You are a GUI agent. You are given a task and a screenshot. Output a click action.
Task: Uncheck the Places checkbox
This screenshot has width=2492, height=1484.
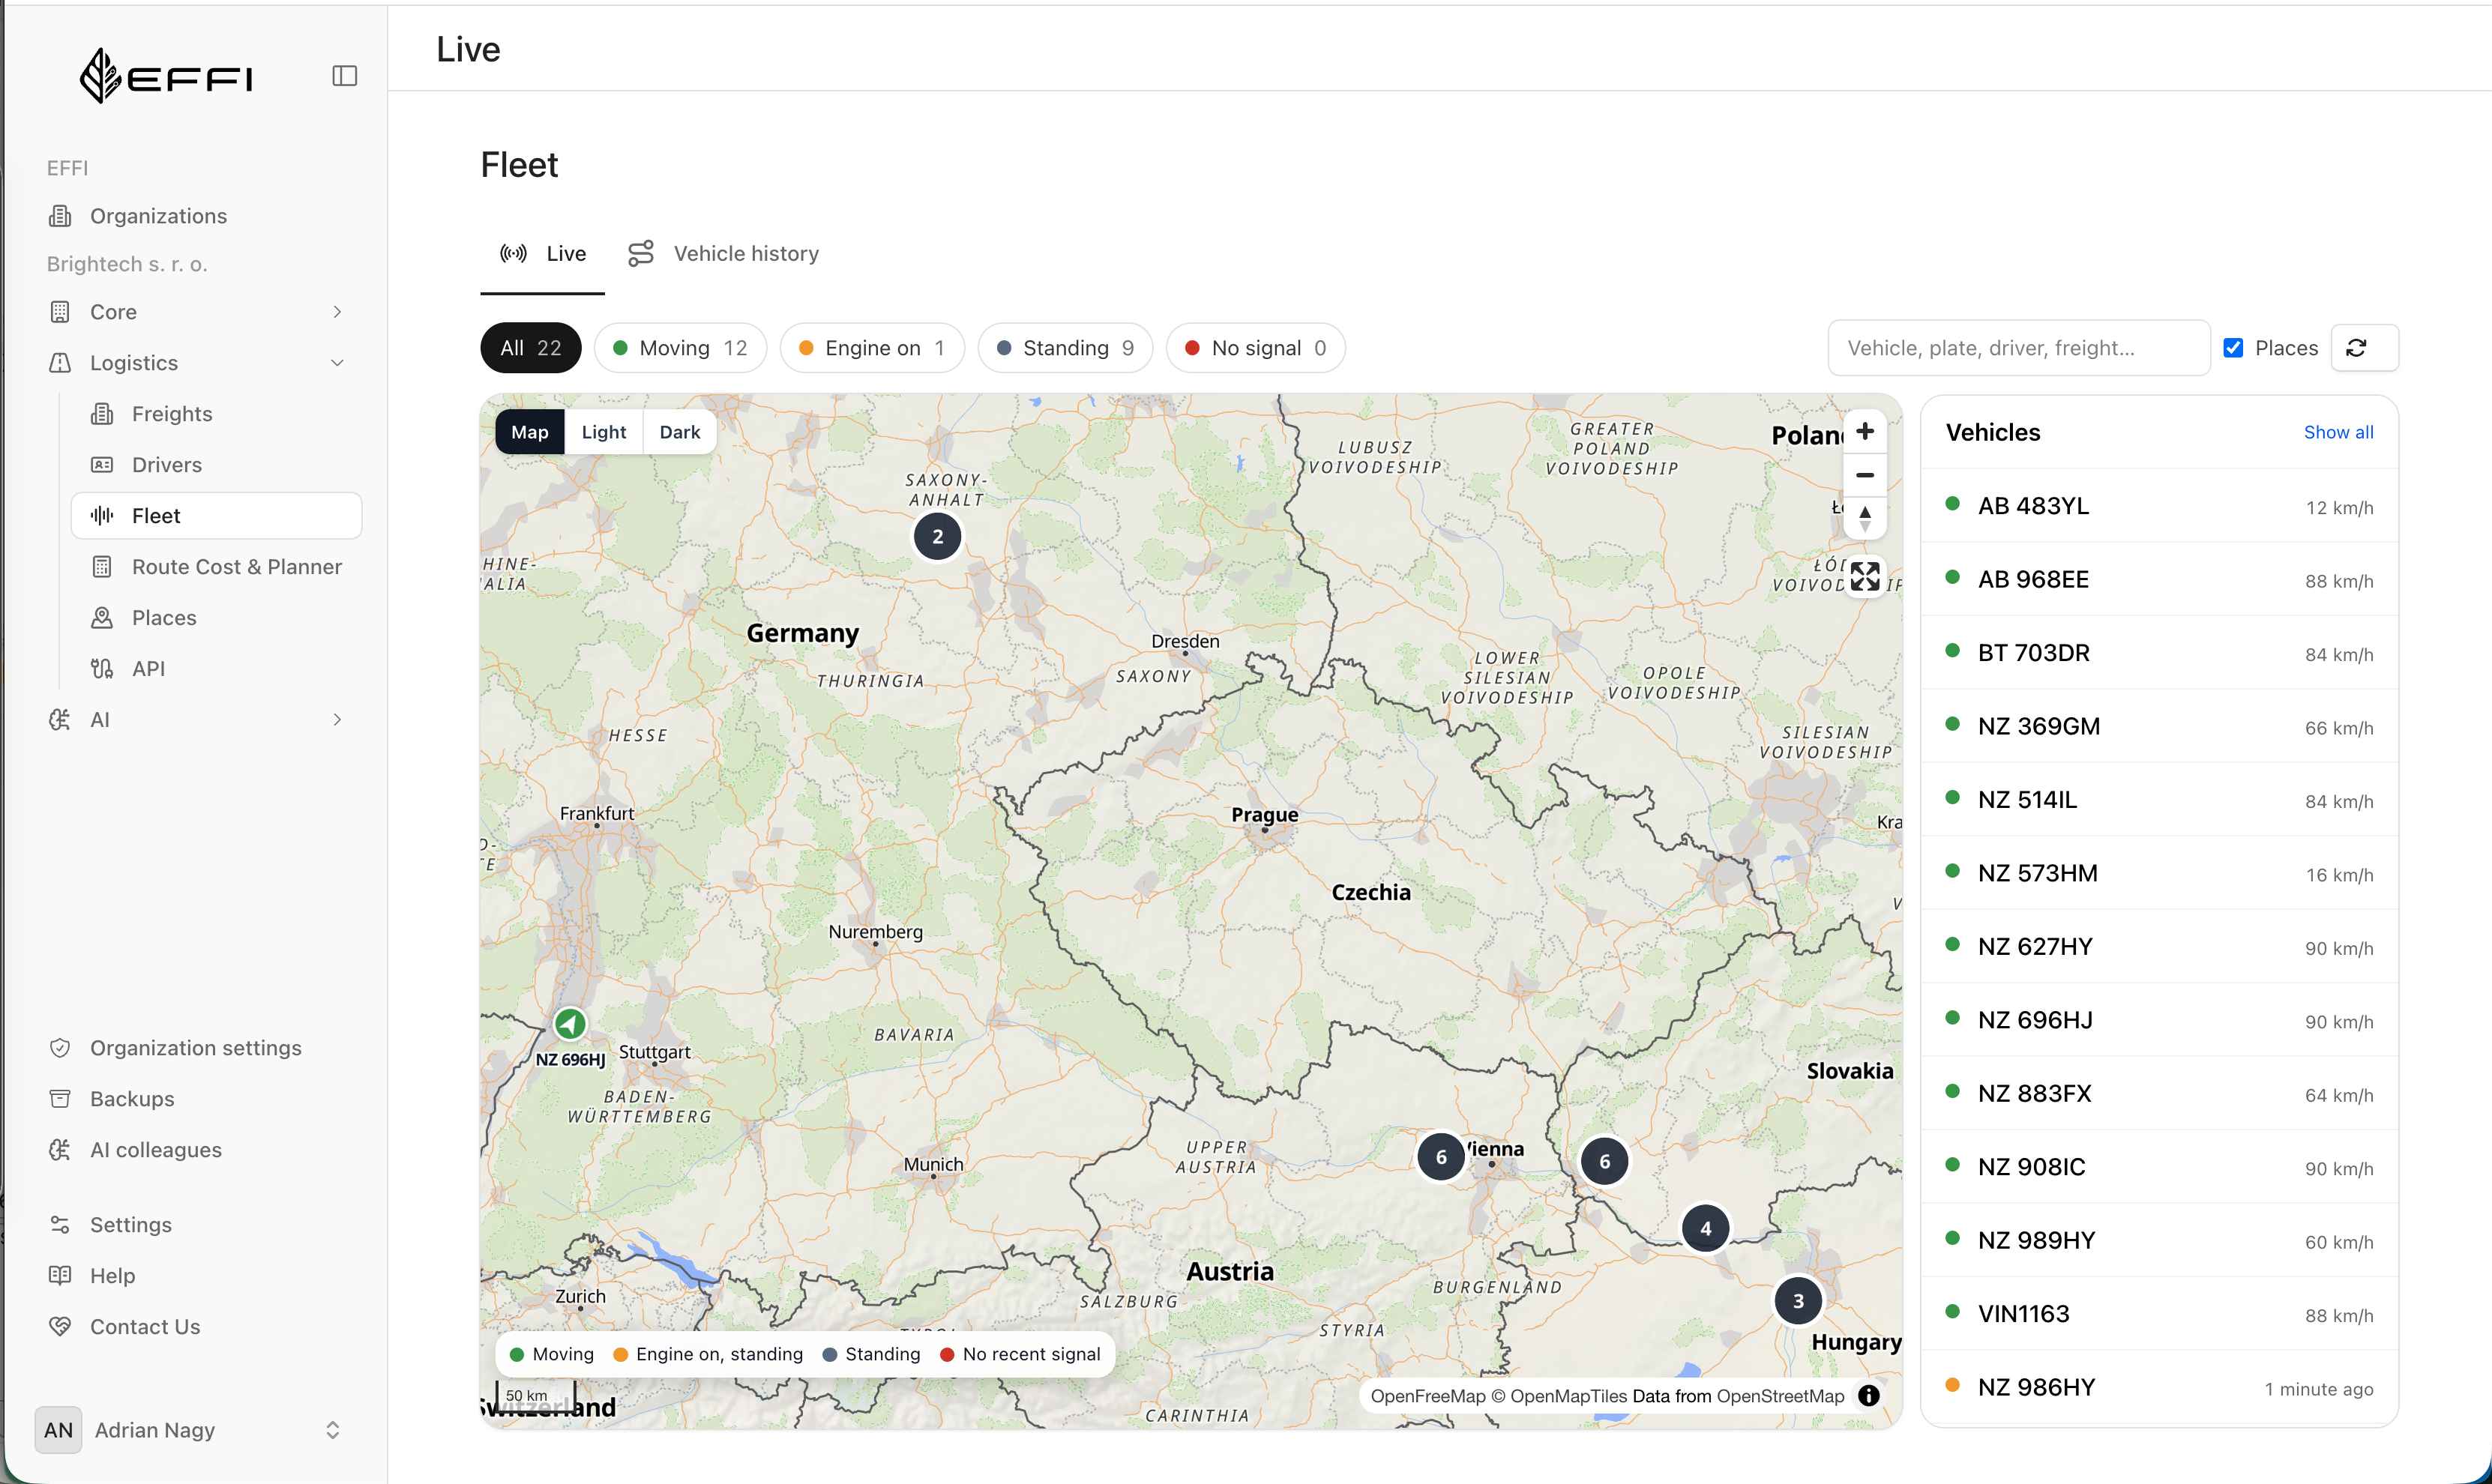point(2233,348)
